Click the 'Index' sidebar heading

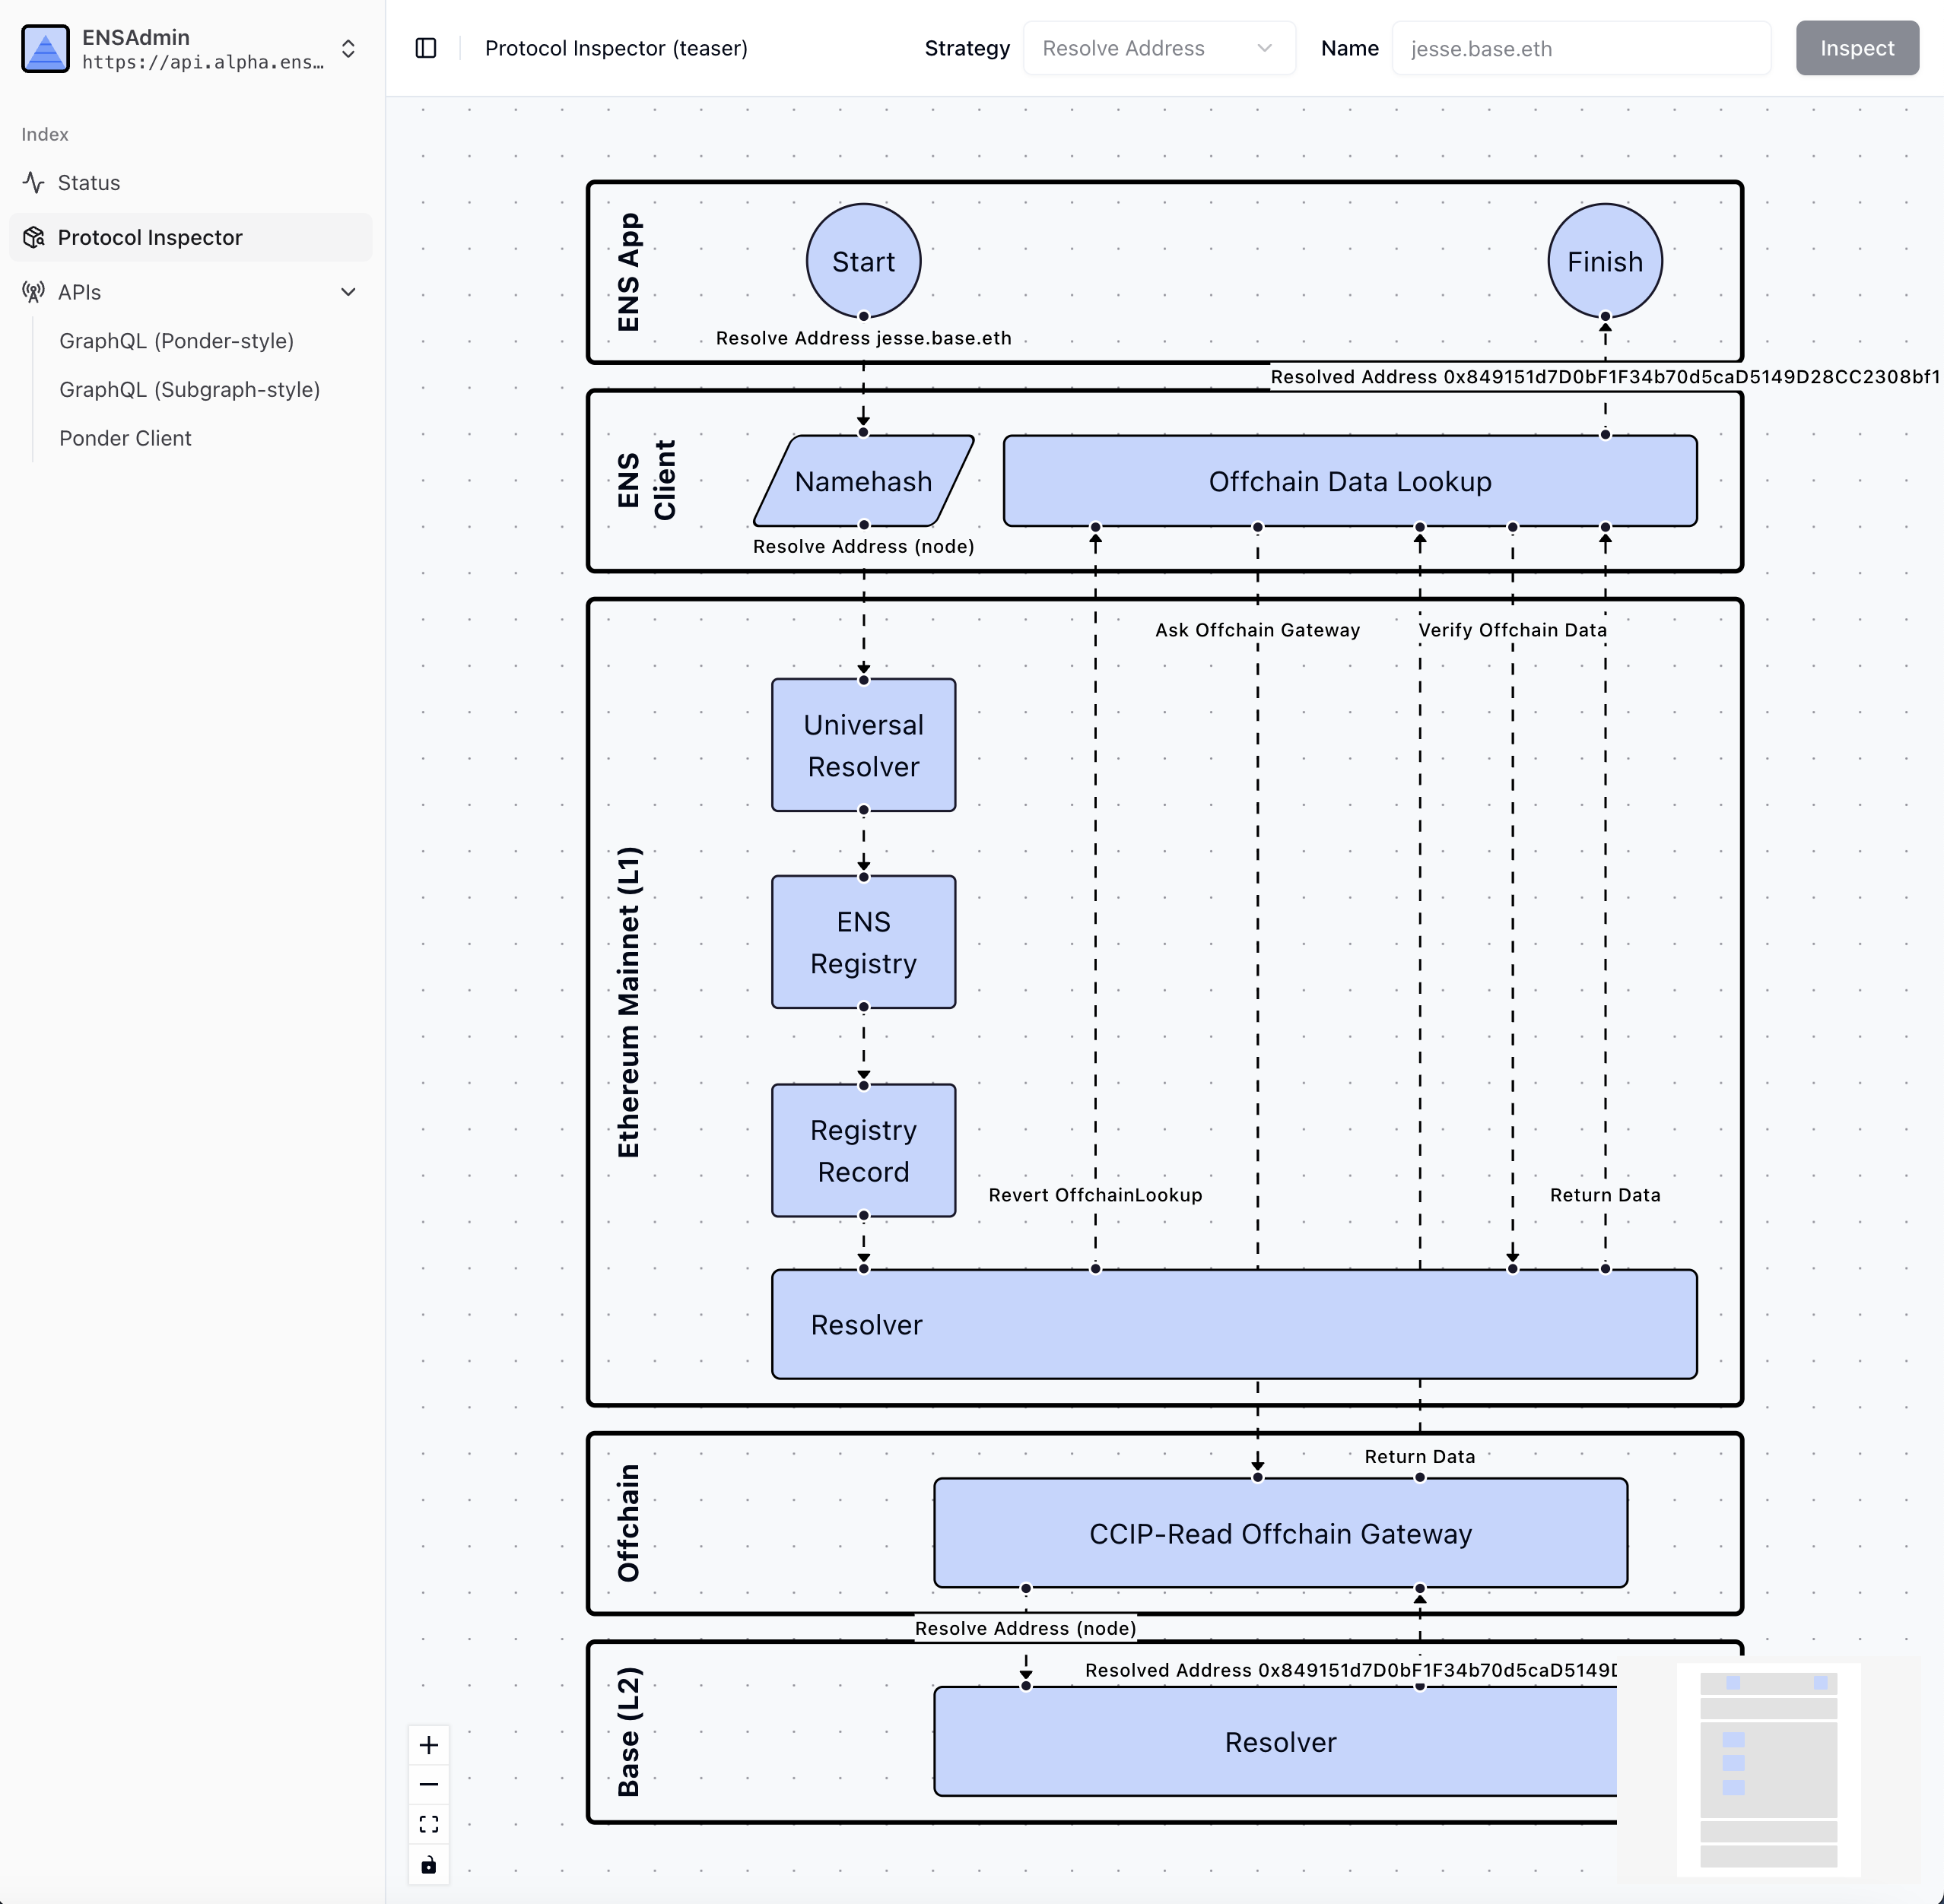[x=45, y=134]
